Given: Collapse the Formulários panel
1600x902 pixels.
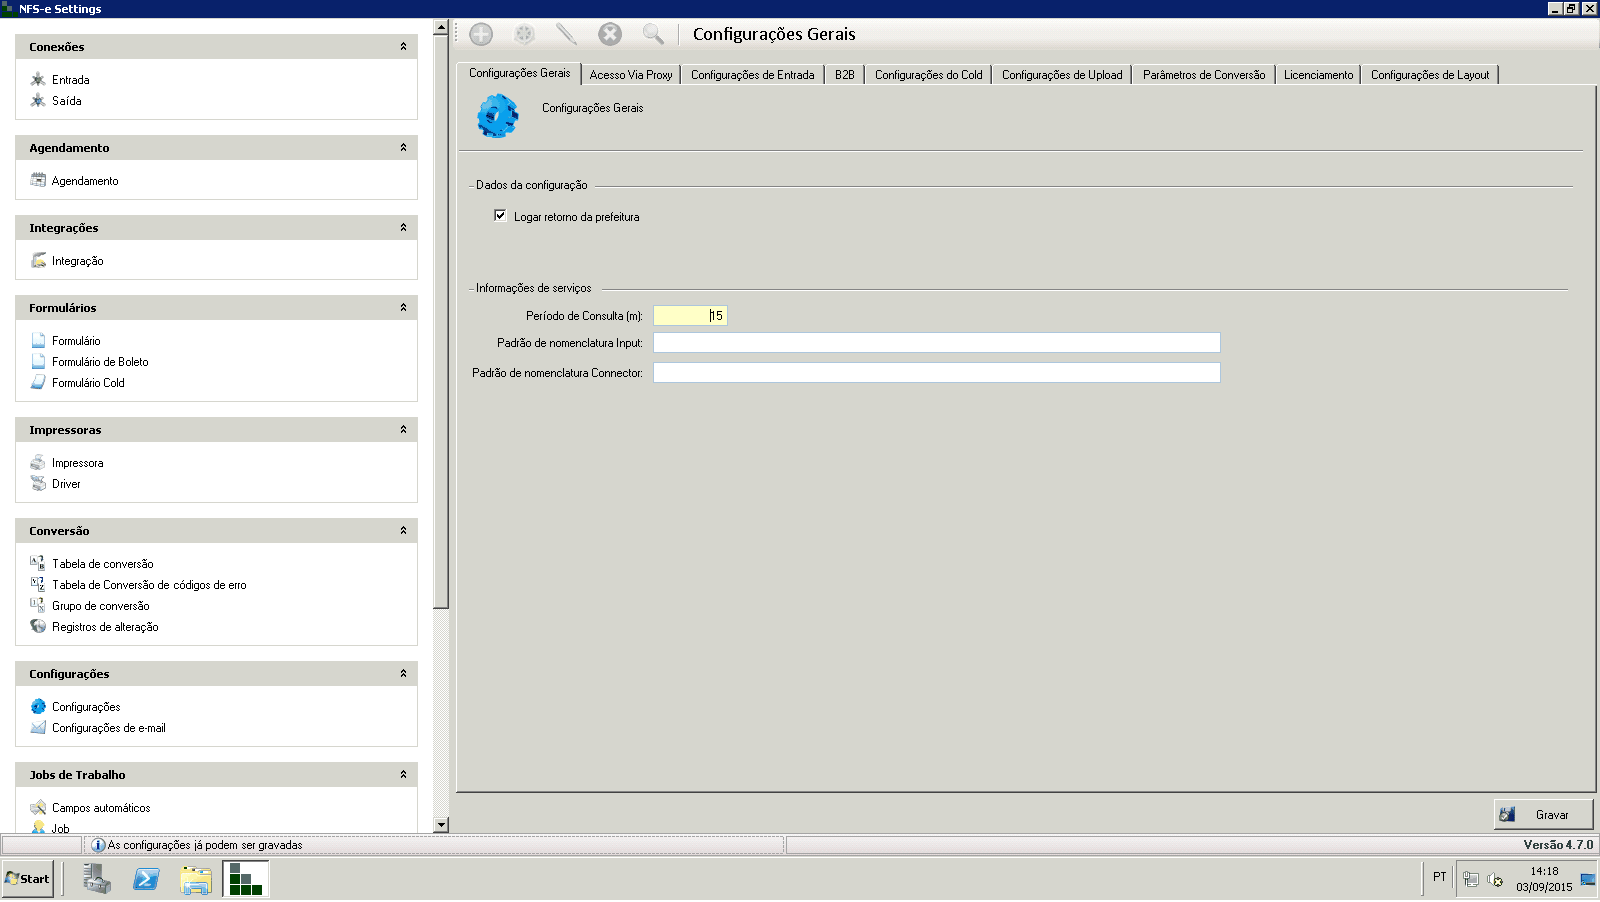Looking at the screenshot, I should 403,308.
